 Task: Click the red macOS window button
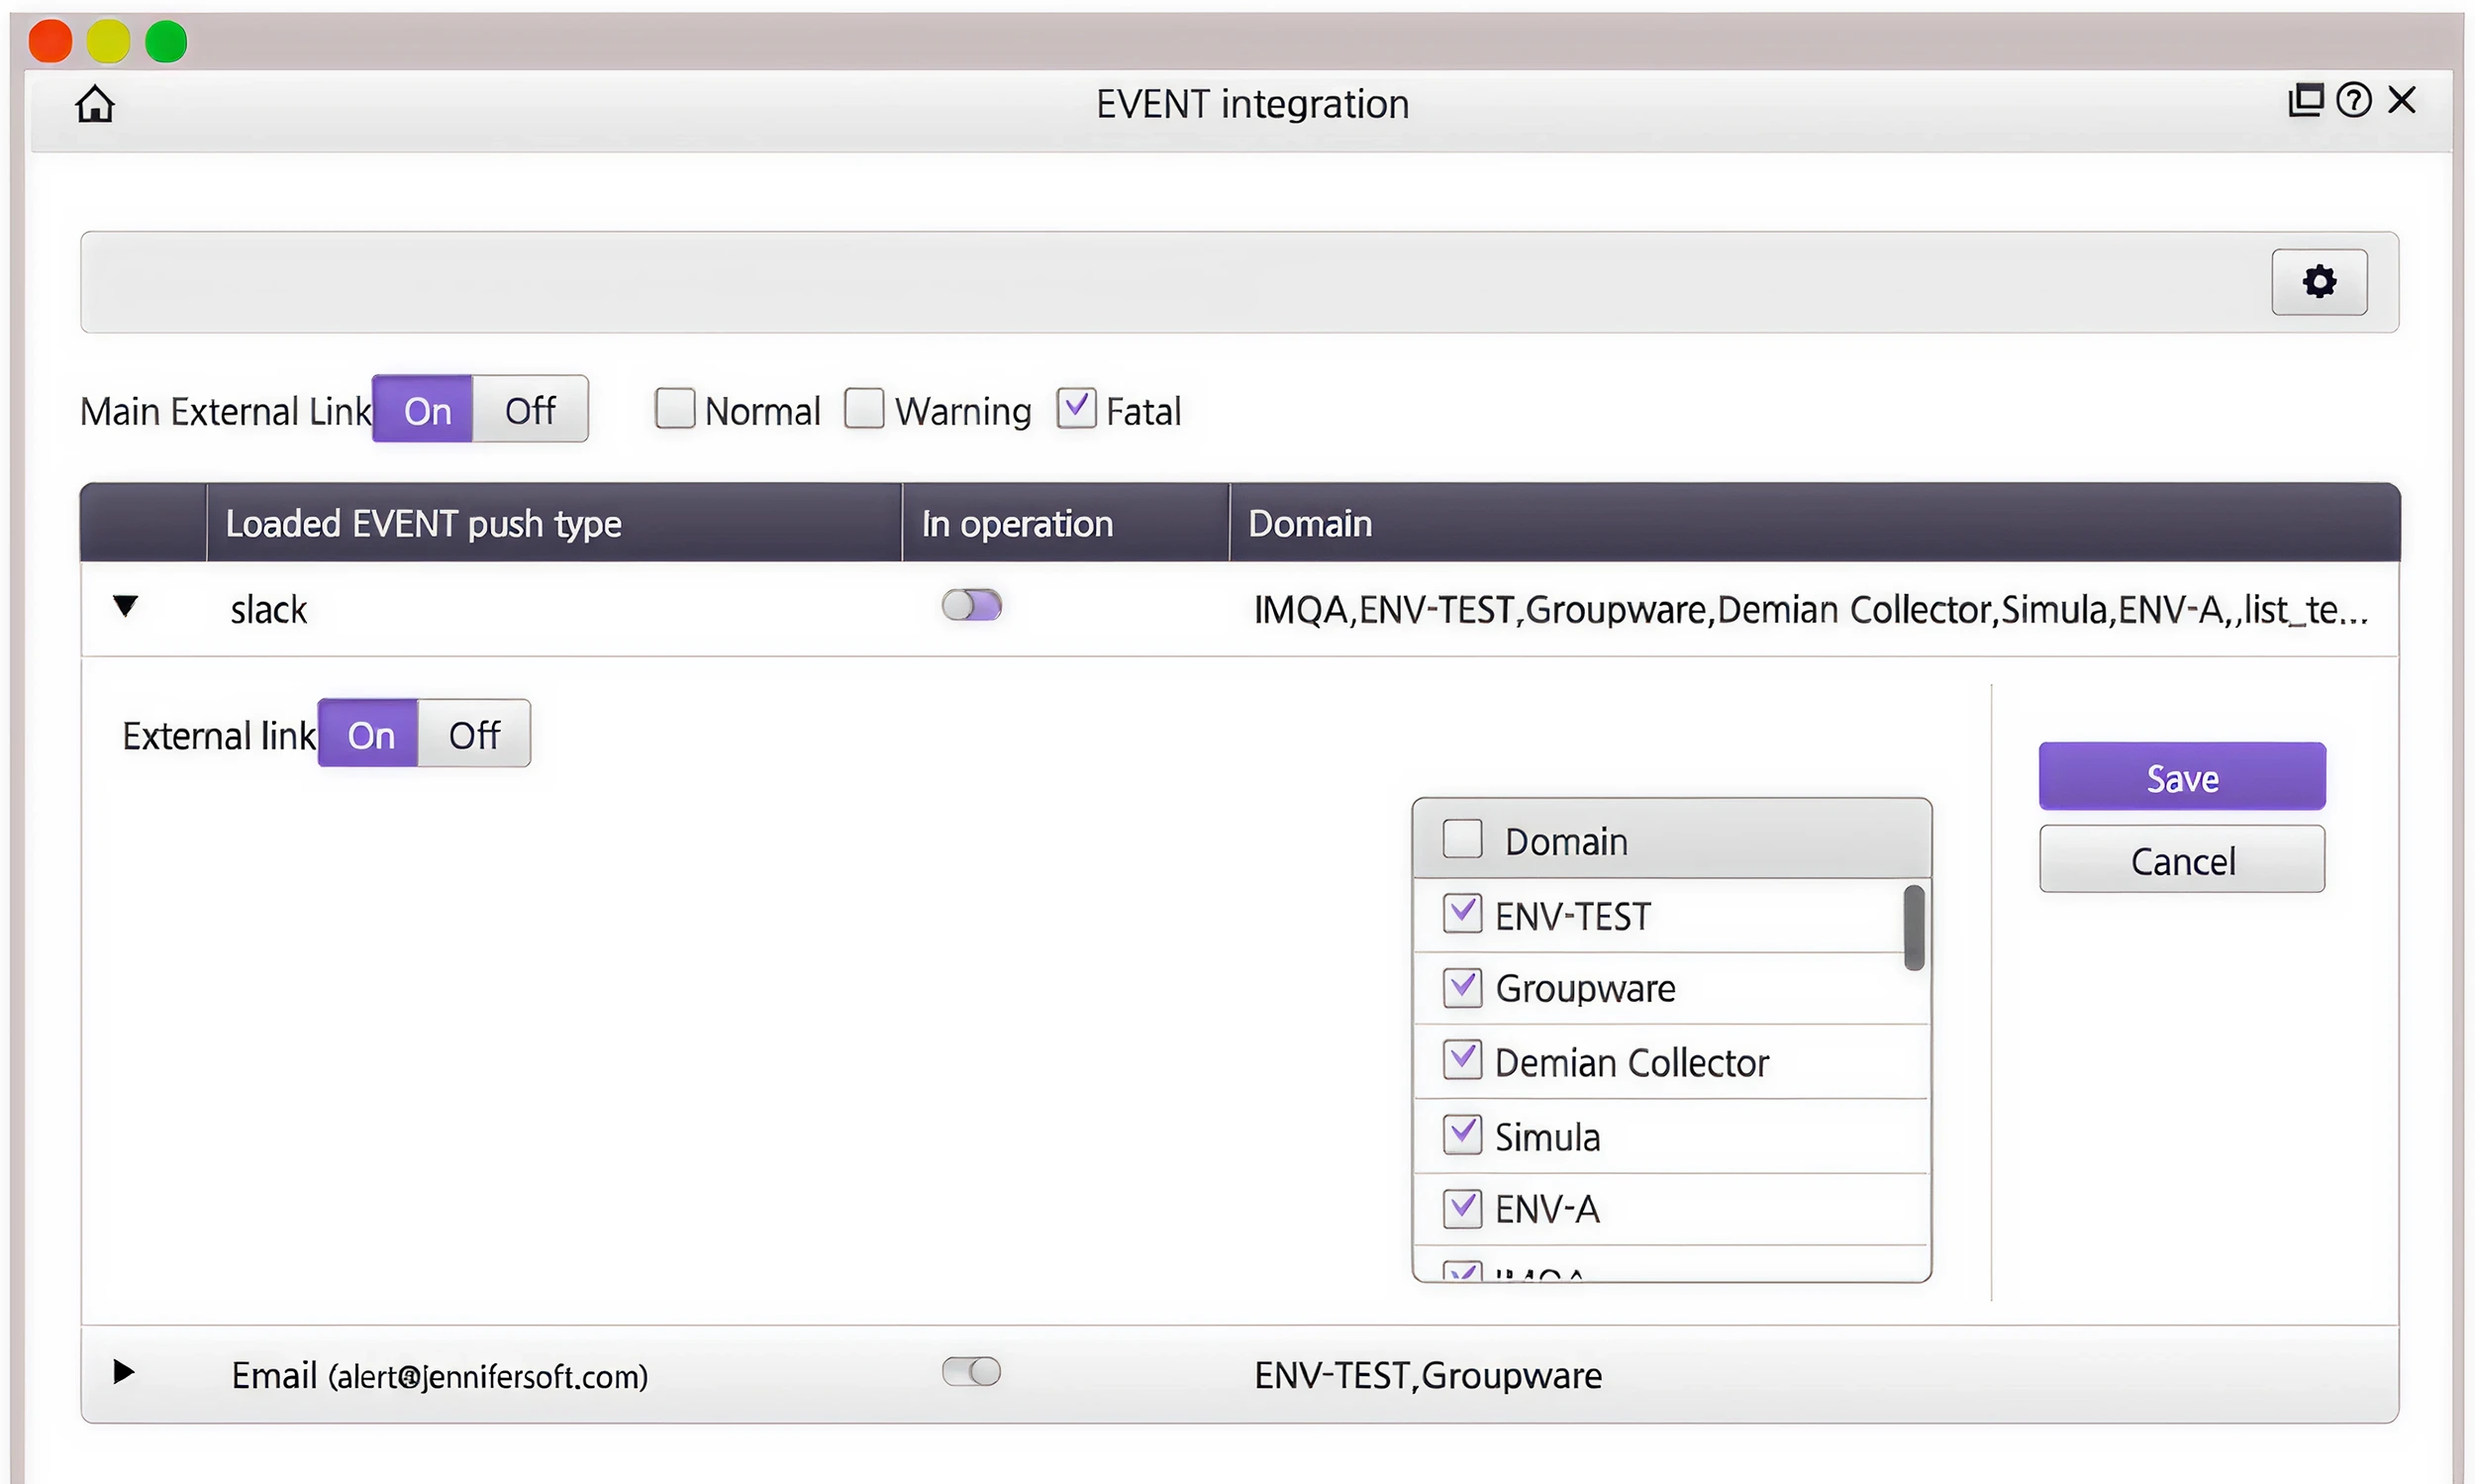(50, 42)
